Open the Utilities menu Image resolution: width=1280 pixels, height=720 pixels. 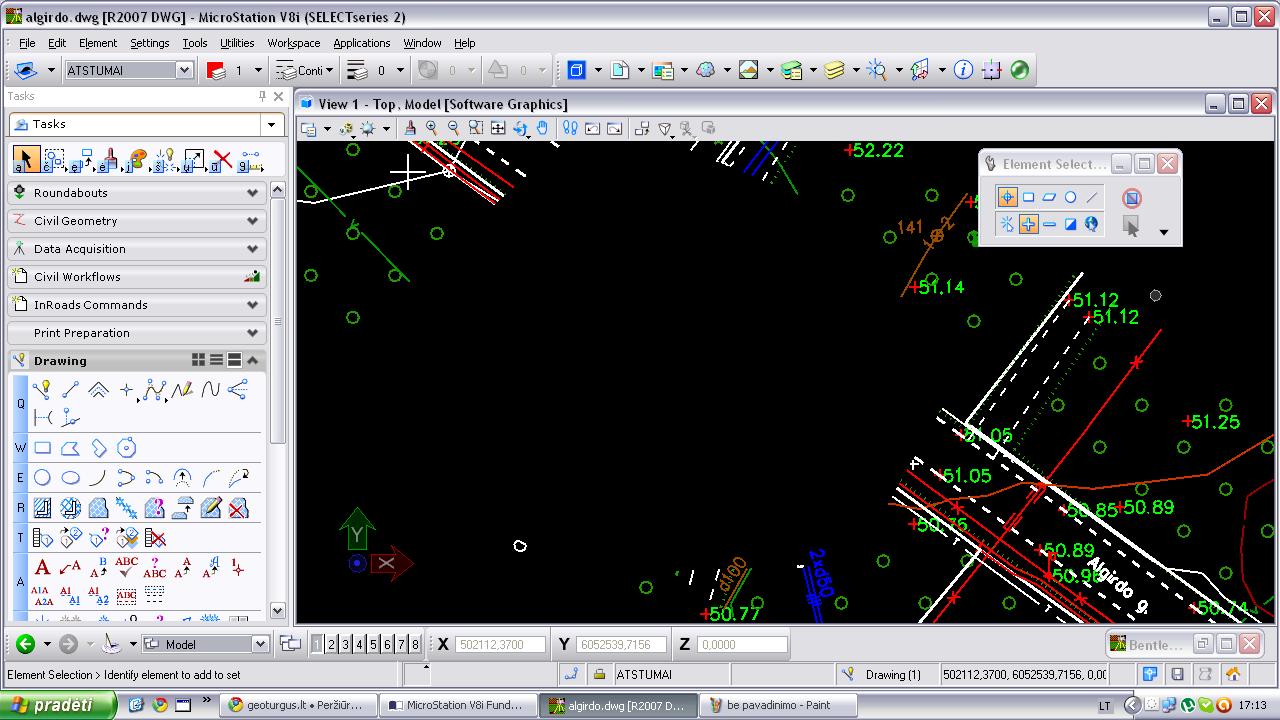click(x=237, y=43)
